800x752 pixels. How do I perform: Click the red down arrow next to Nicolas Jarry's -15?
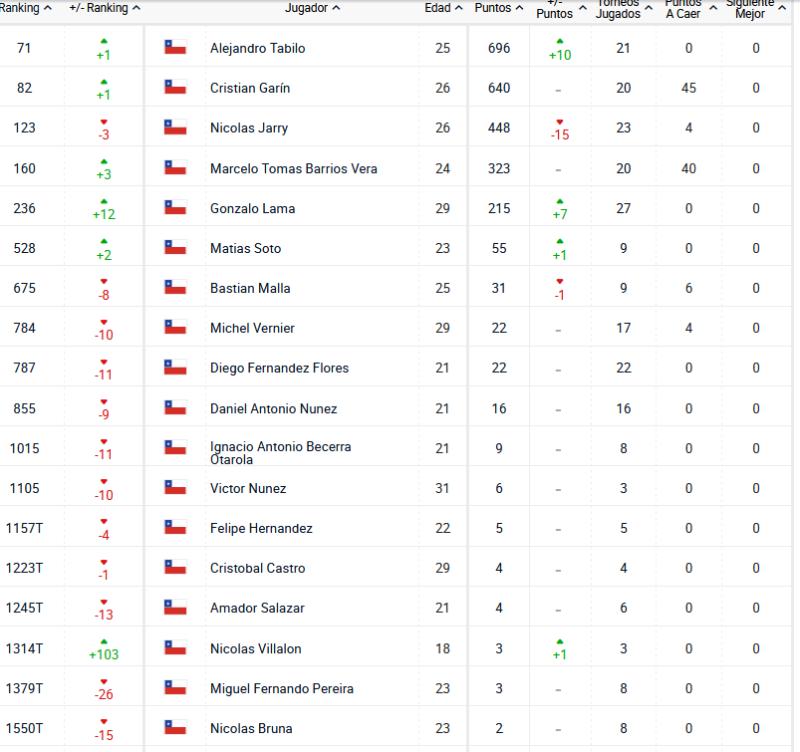pos(560,120)
